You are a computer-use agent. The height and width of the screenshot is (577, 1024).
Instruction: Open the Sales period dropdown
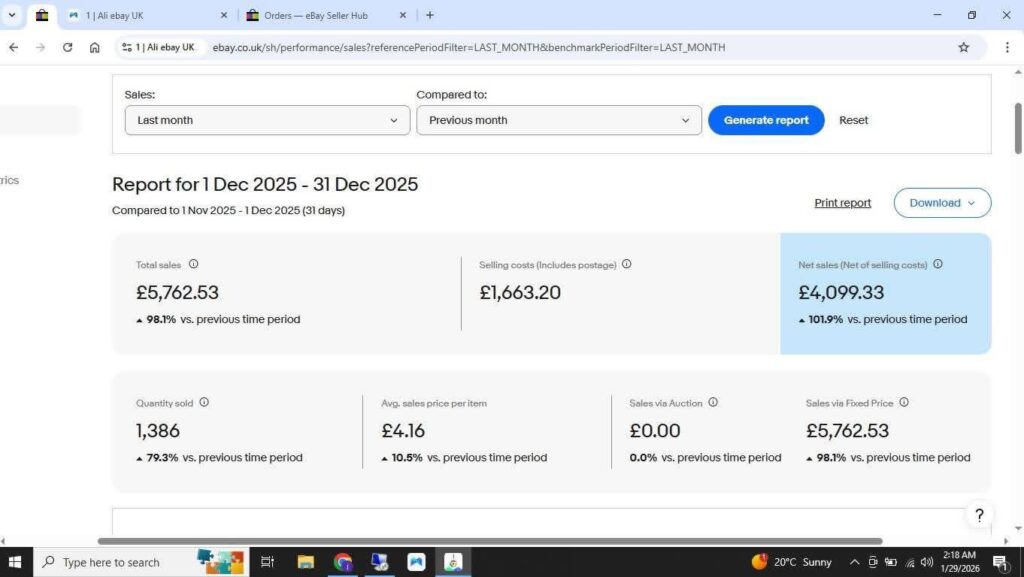[x=267, y=120]
